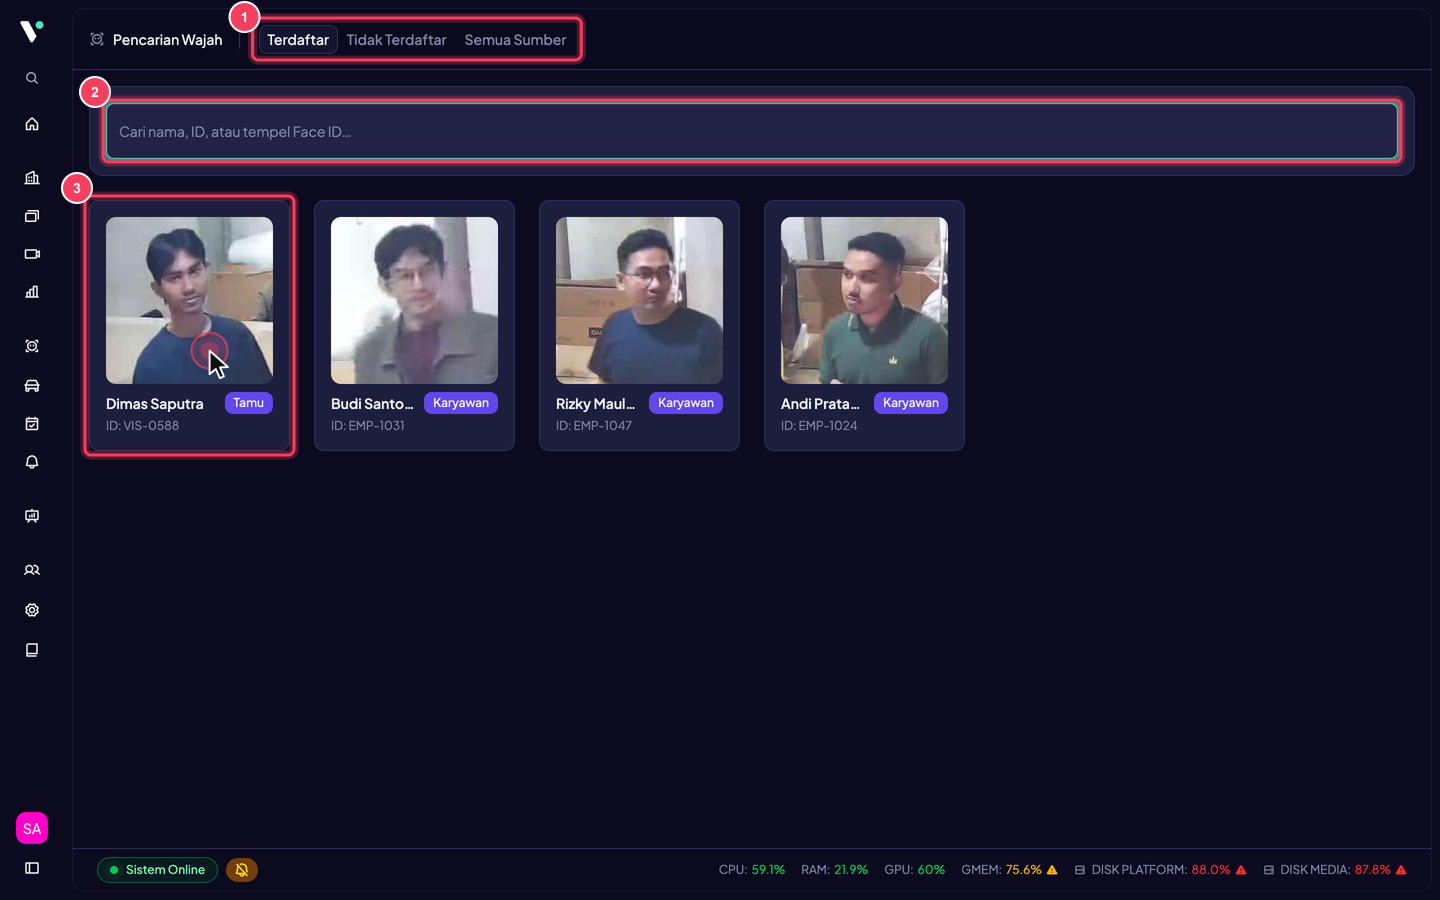Open the presentation board icon in sidebar
This screenshot has width=1440, height=900.
(x=32, y=516)
